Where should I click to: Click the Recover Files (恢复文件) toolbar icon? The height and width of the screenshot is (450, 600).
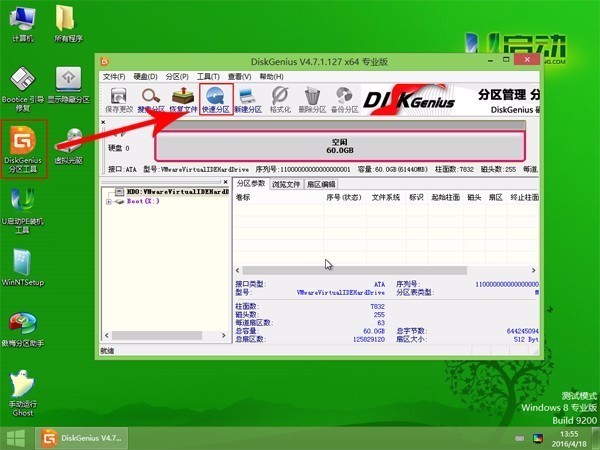click(x=183, y=100)
